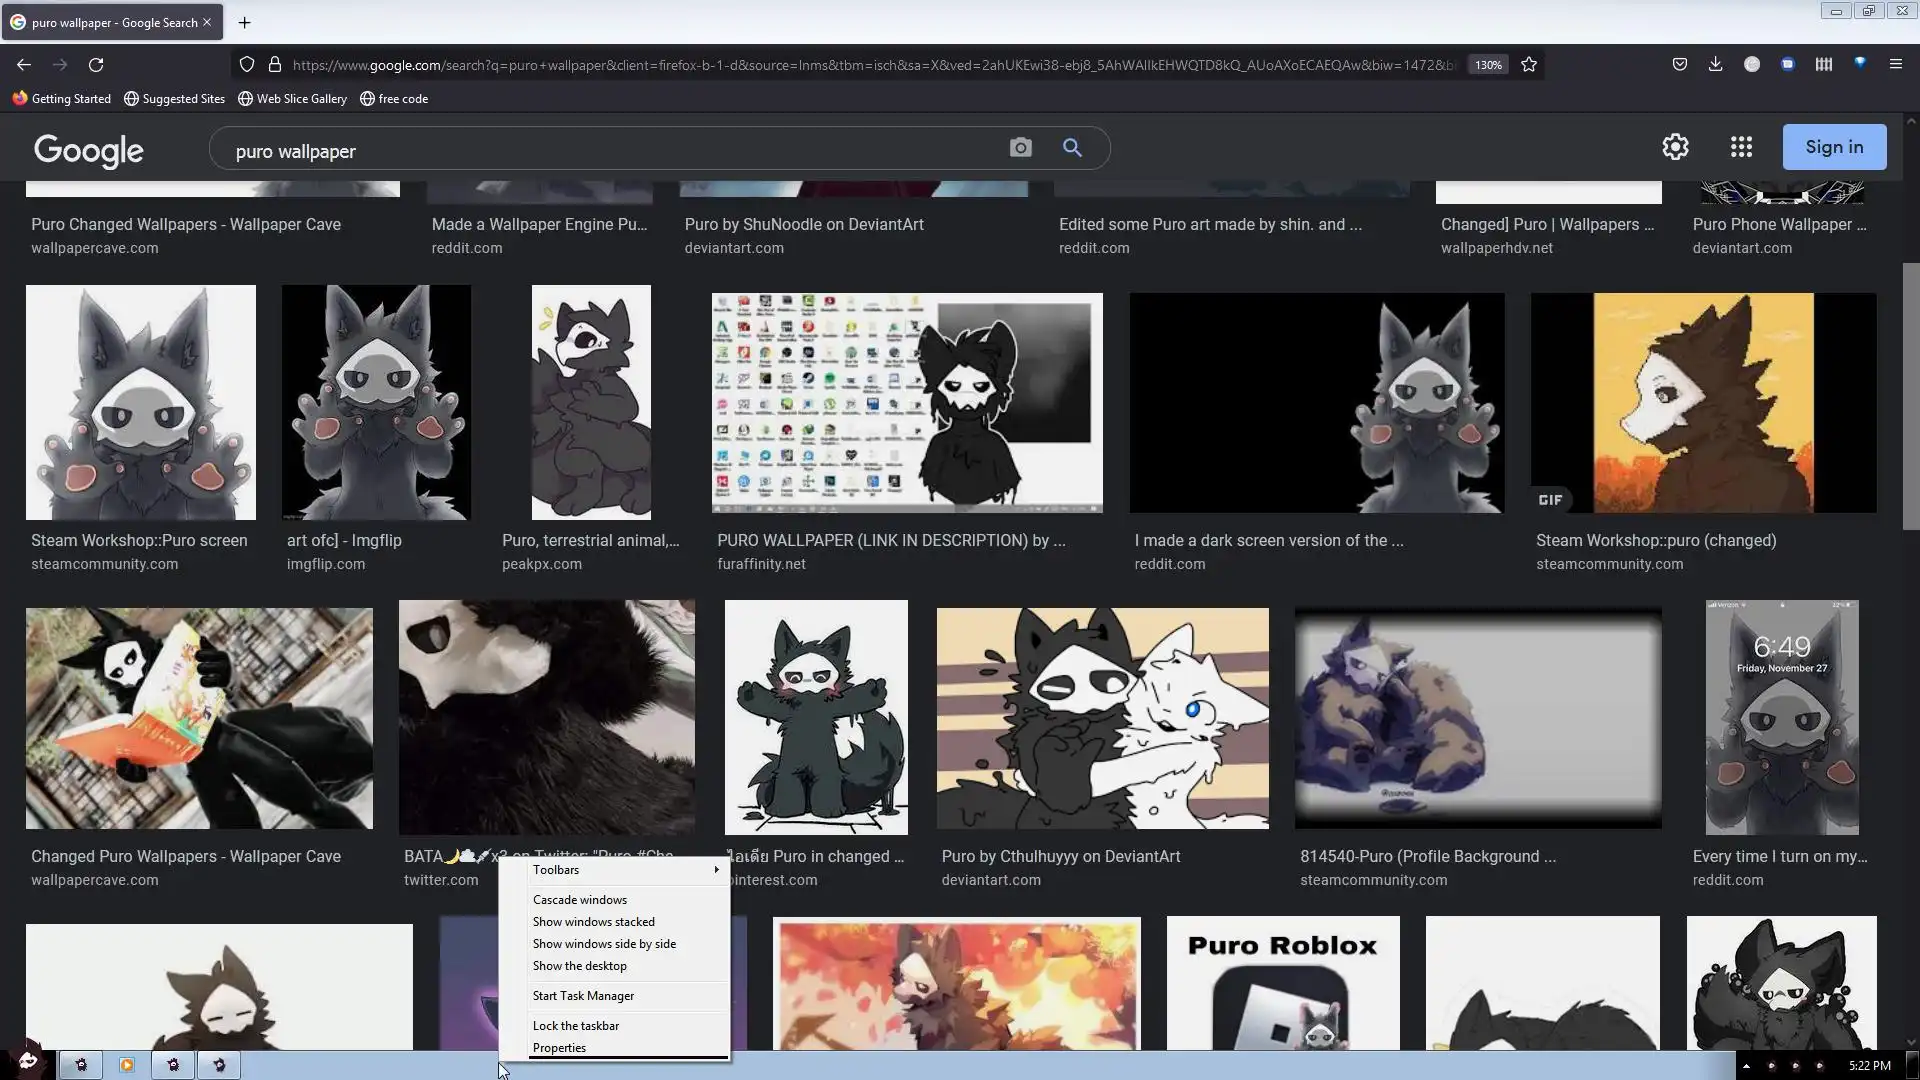Open the Firefox hamburger menu
Viewport: 1920px width, 1080px height.
pyautogui.click(x=1895, y=64)
